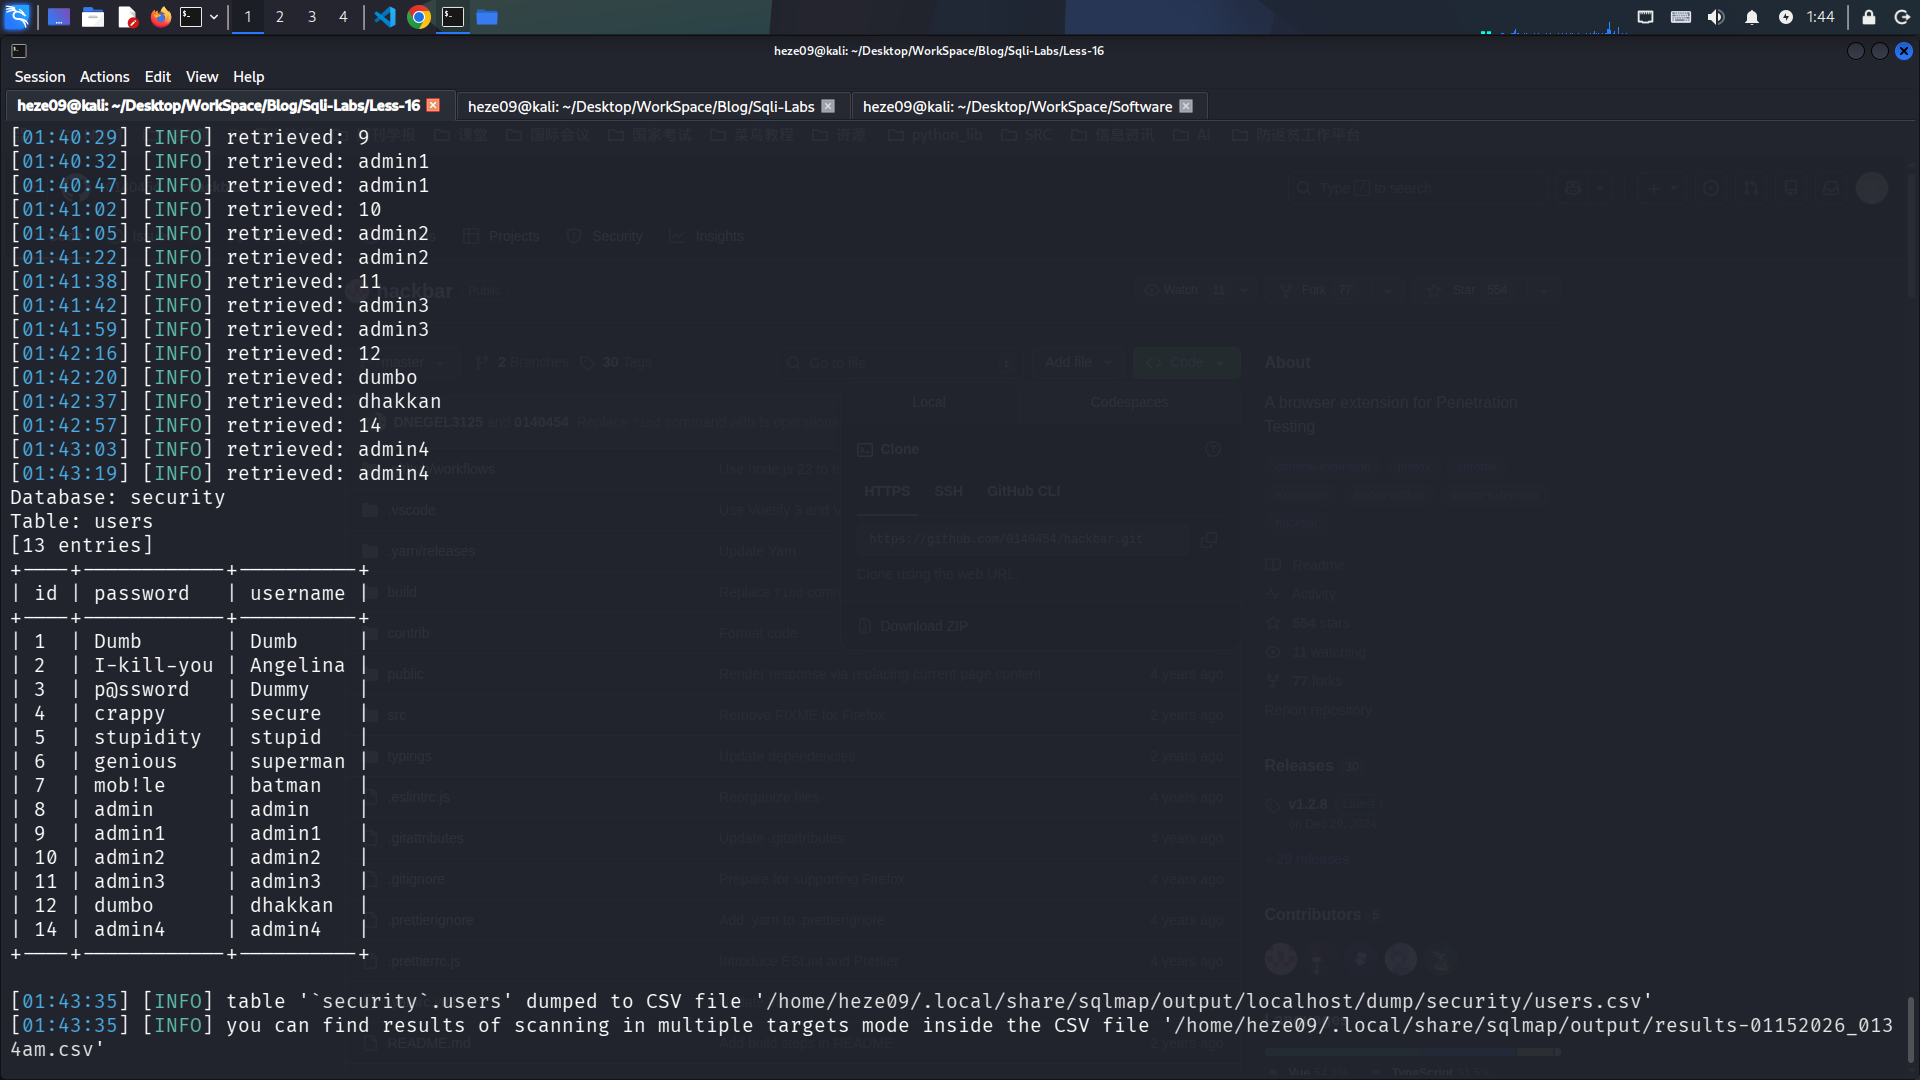
Task: Close the Less-16 terminal tab
Action: coord(433,105)
